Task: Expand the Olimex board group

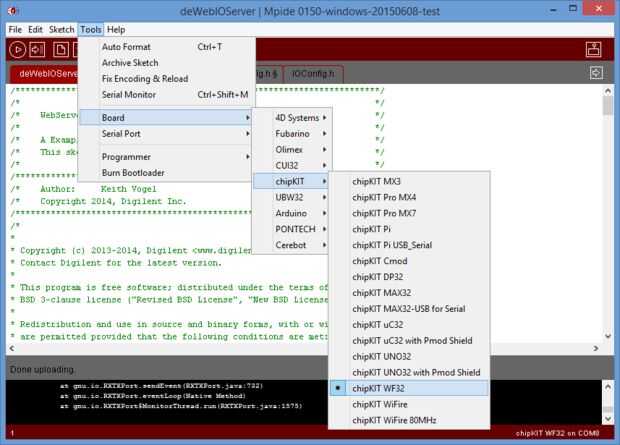Action: [x=291, y=150]
